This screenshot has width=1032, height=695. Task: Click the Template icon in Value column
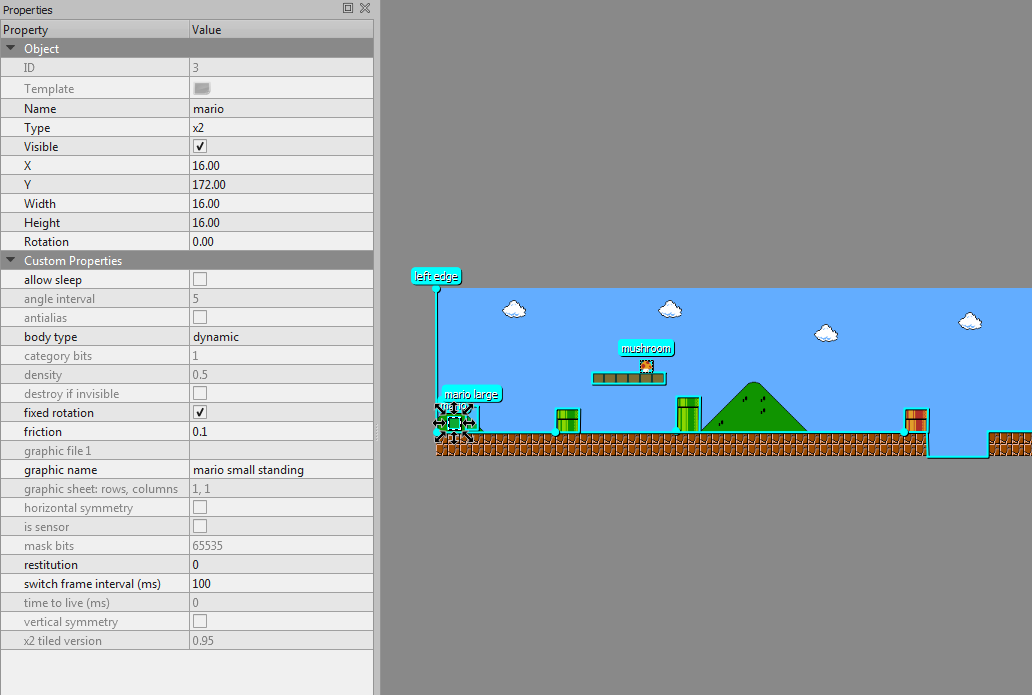click(202, 88)
